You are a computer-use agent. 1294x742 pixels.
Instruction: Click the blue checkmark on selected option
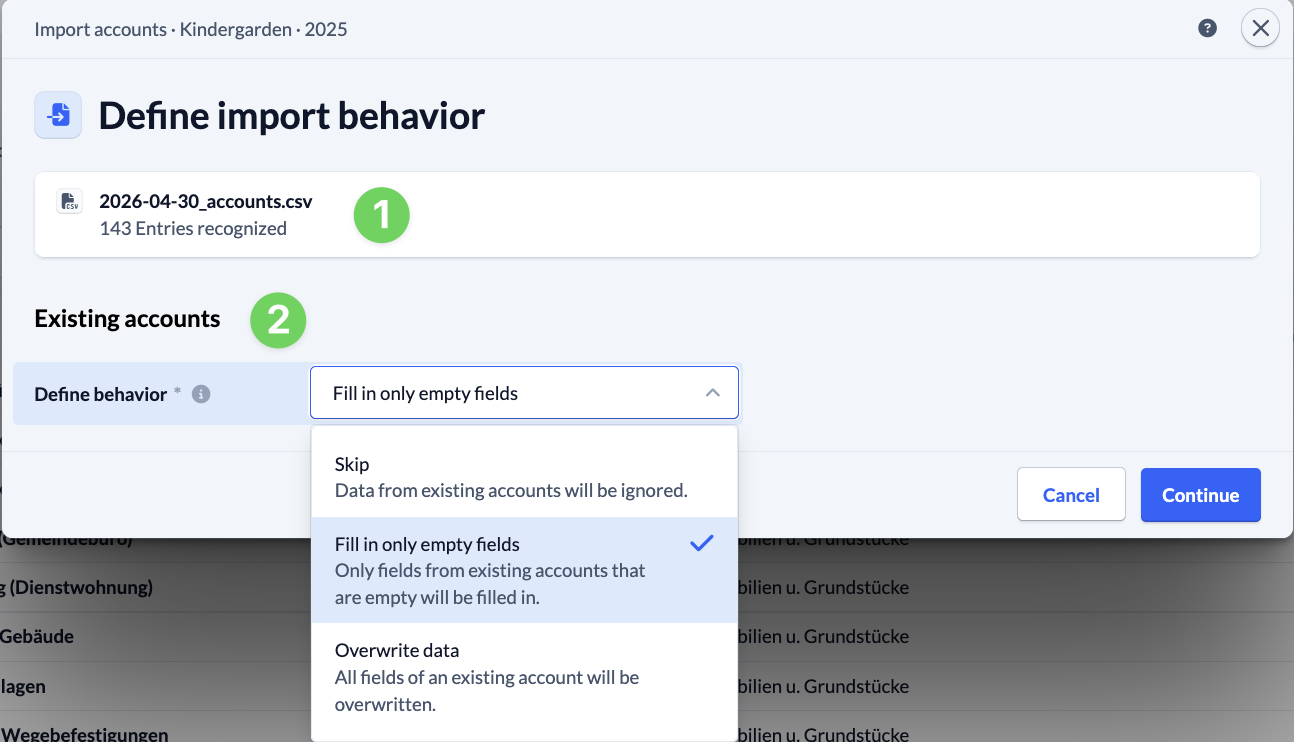point(702,544)
